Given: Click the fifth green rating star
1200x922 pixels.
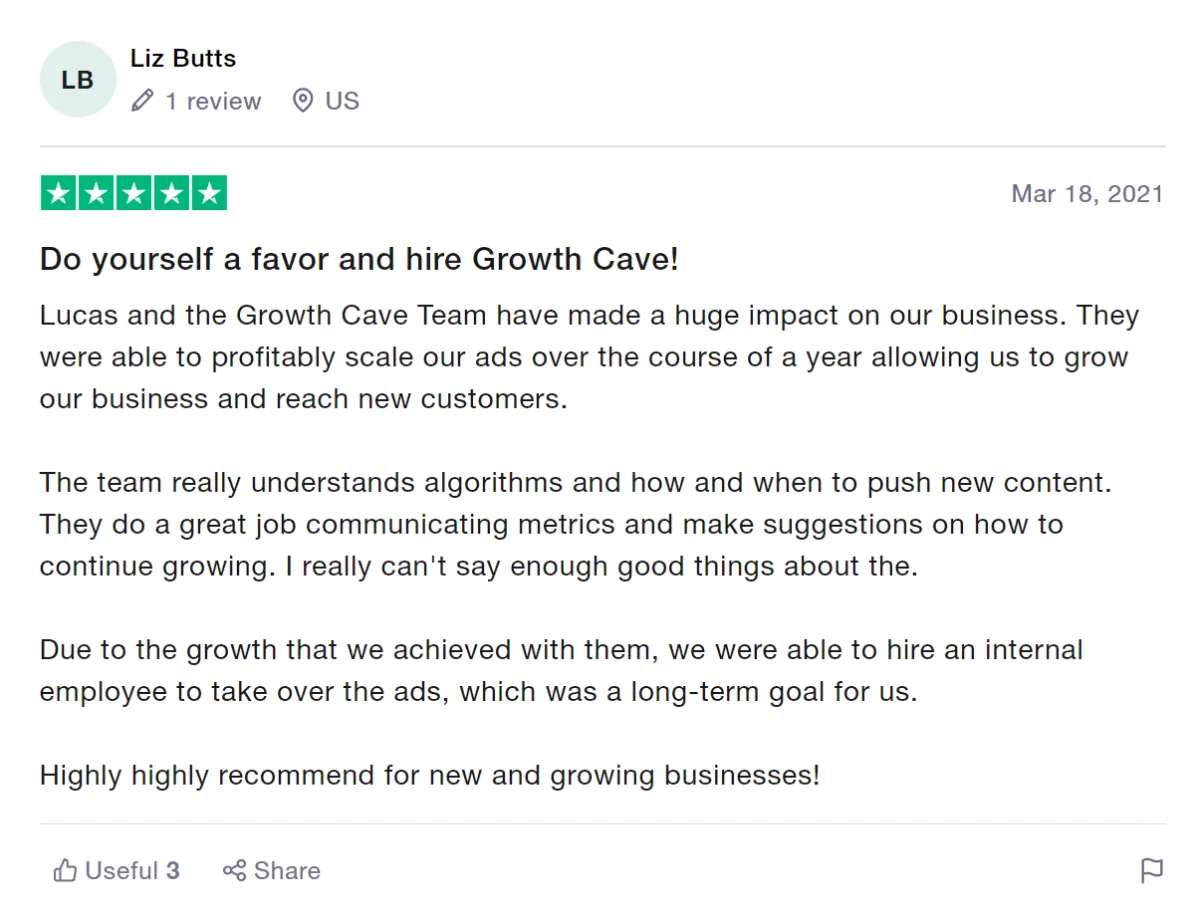Looking at the screenshot, I should [x=209, y=193].
